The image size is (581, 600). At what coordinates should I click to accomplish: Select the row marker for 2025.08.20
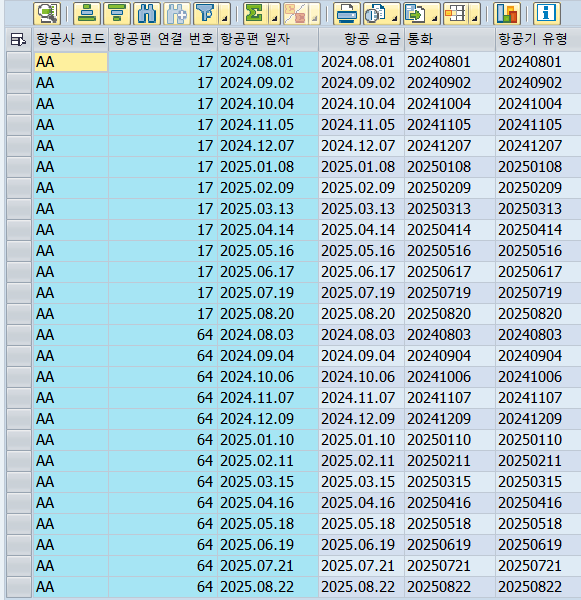pyautogui.click(x=19, y=314)
